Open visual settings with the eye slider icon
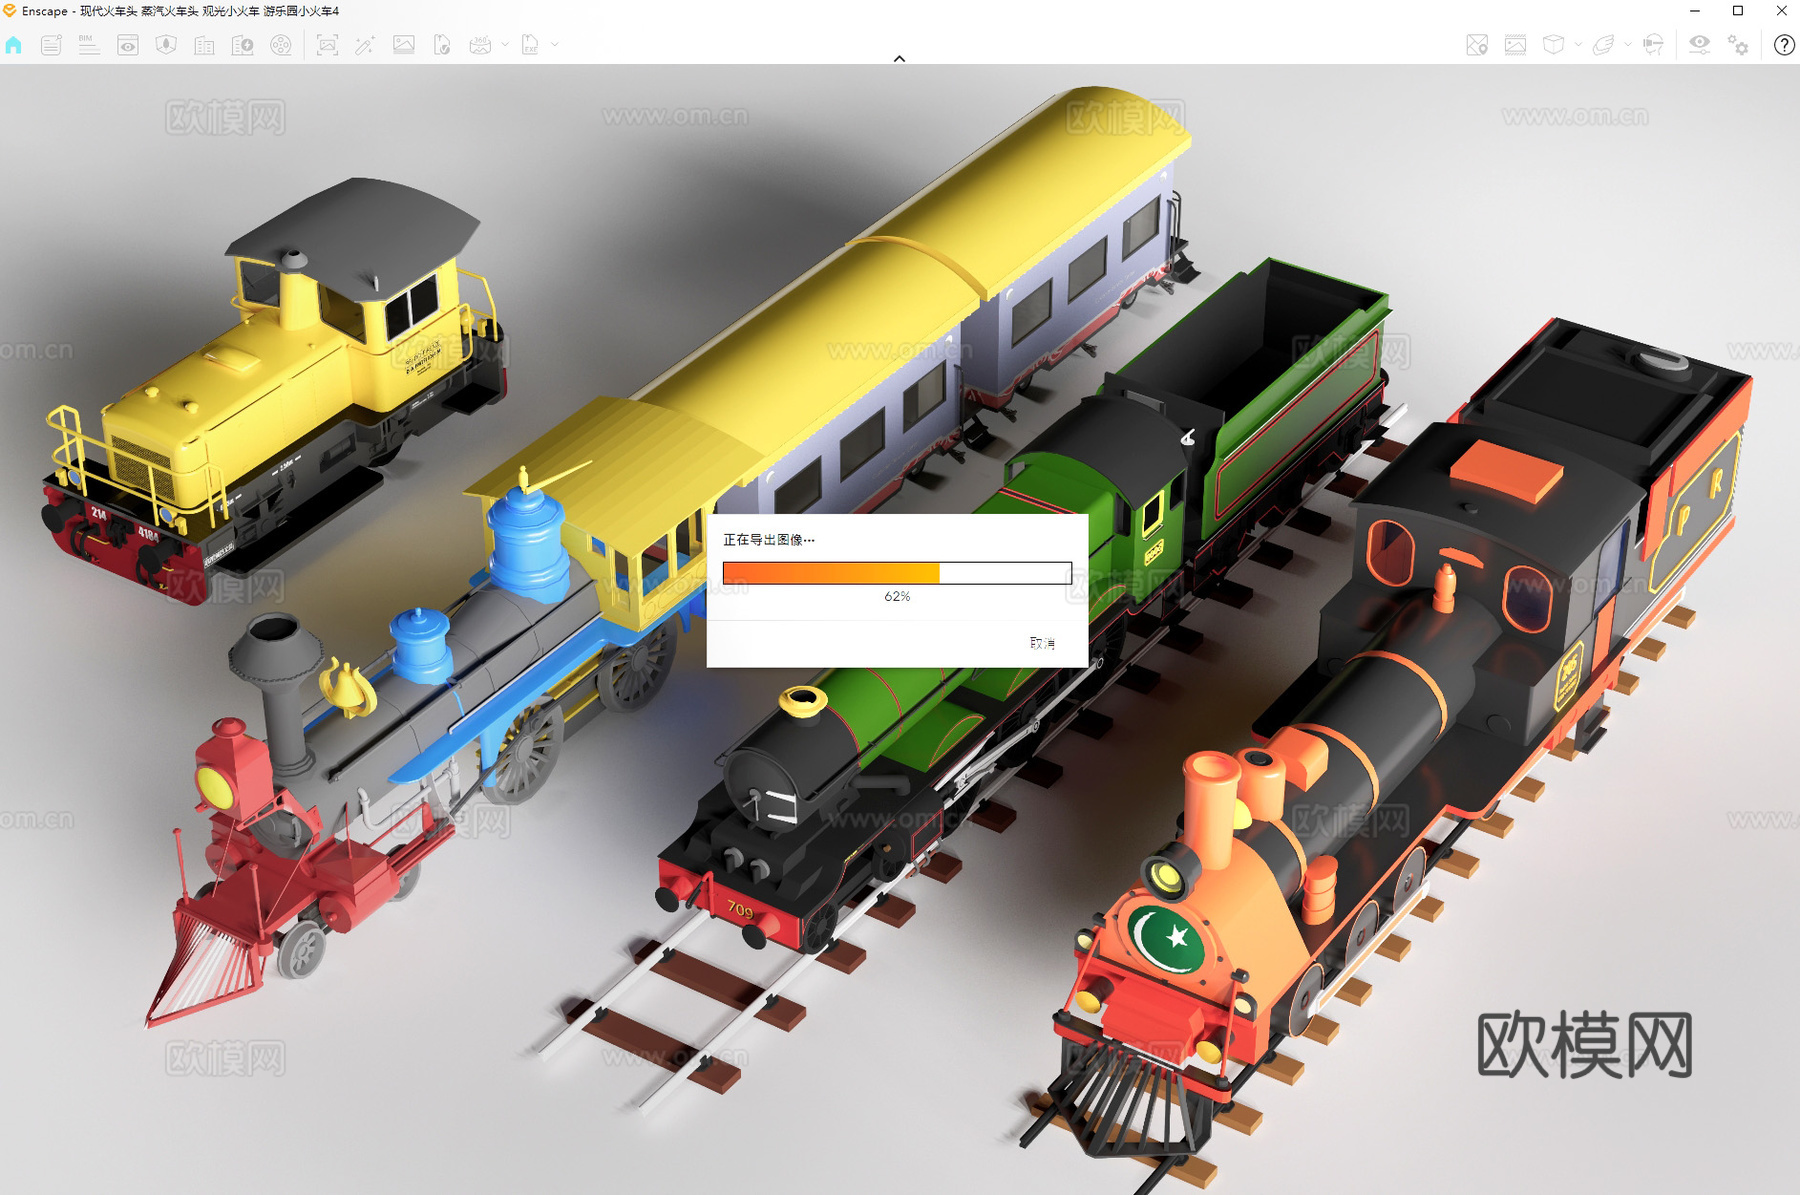This screenshot has height=1195, width=1800. (x=1699, y=45)
